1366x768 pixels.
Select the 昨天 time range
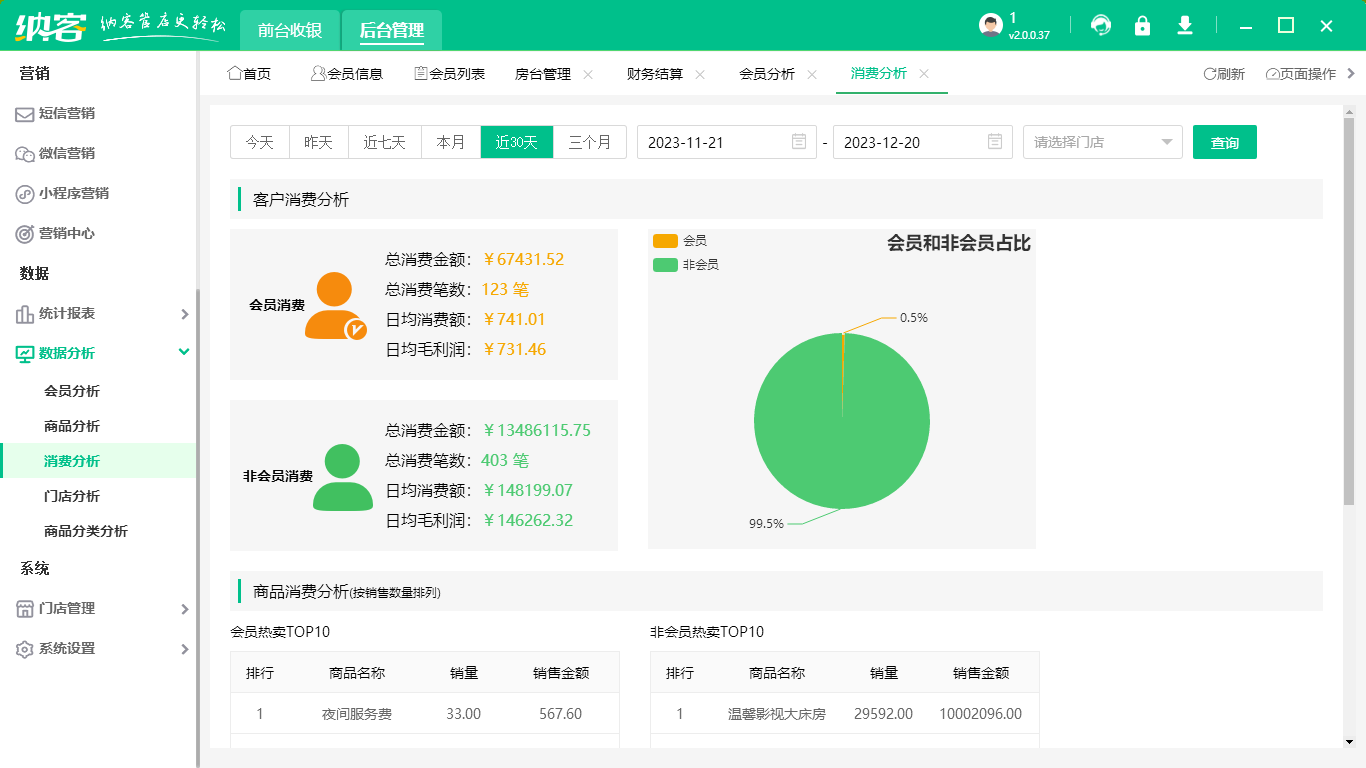coord(319,142)
